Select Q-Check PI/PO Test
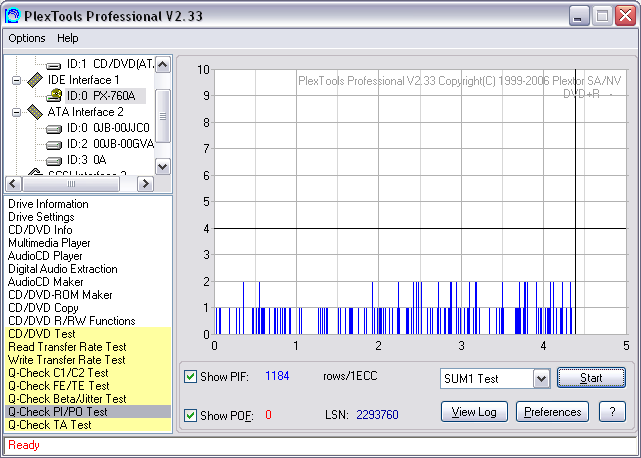This screenshot has height=458, width=641. 88,412
